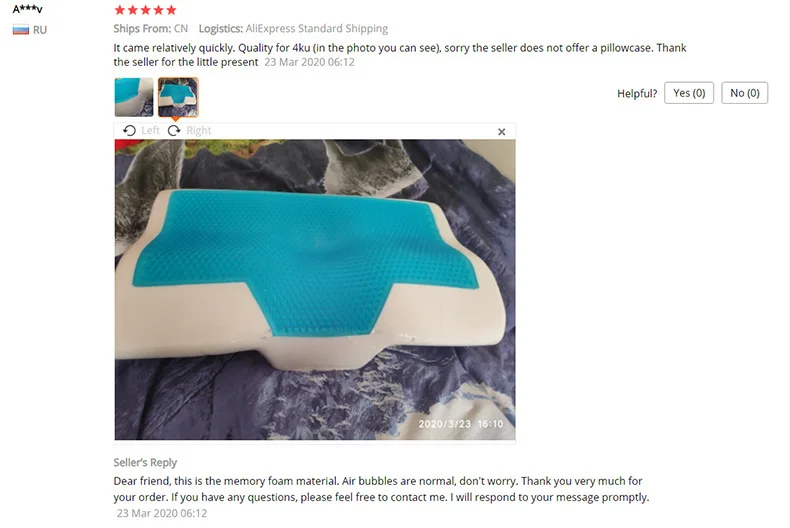Click the "Left" rotate label
The height and width of the screenshot is (528, 790).
tap(150, 130)
